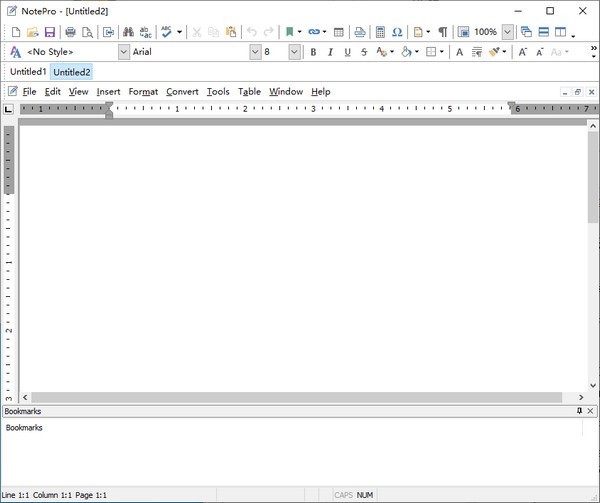Screen dimensions: 600x503
Task: Open the Arial font dropdown
Action: coord(255,52)
